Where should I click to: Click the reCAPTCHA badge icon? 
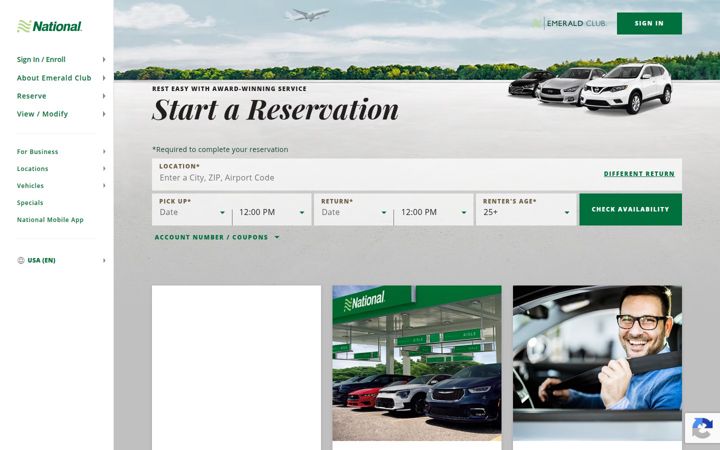pos(702,428)
